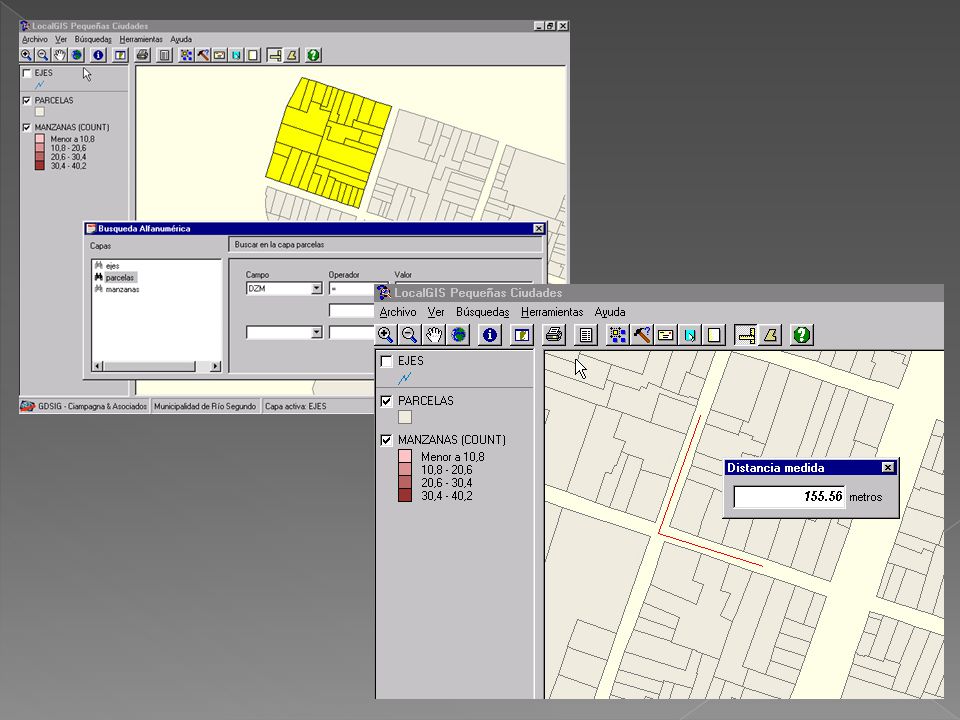Select Zoom Out tool in front LocalGIS window
This screenshot has width=960, height=720.
click(410, 335)
